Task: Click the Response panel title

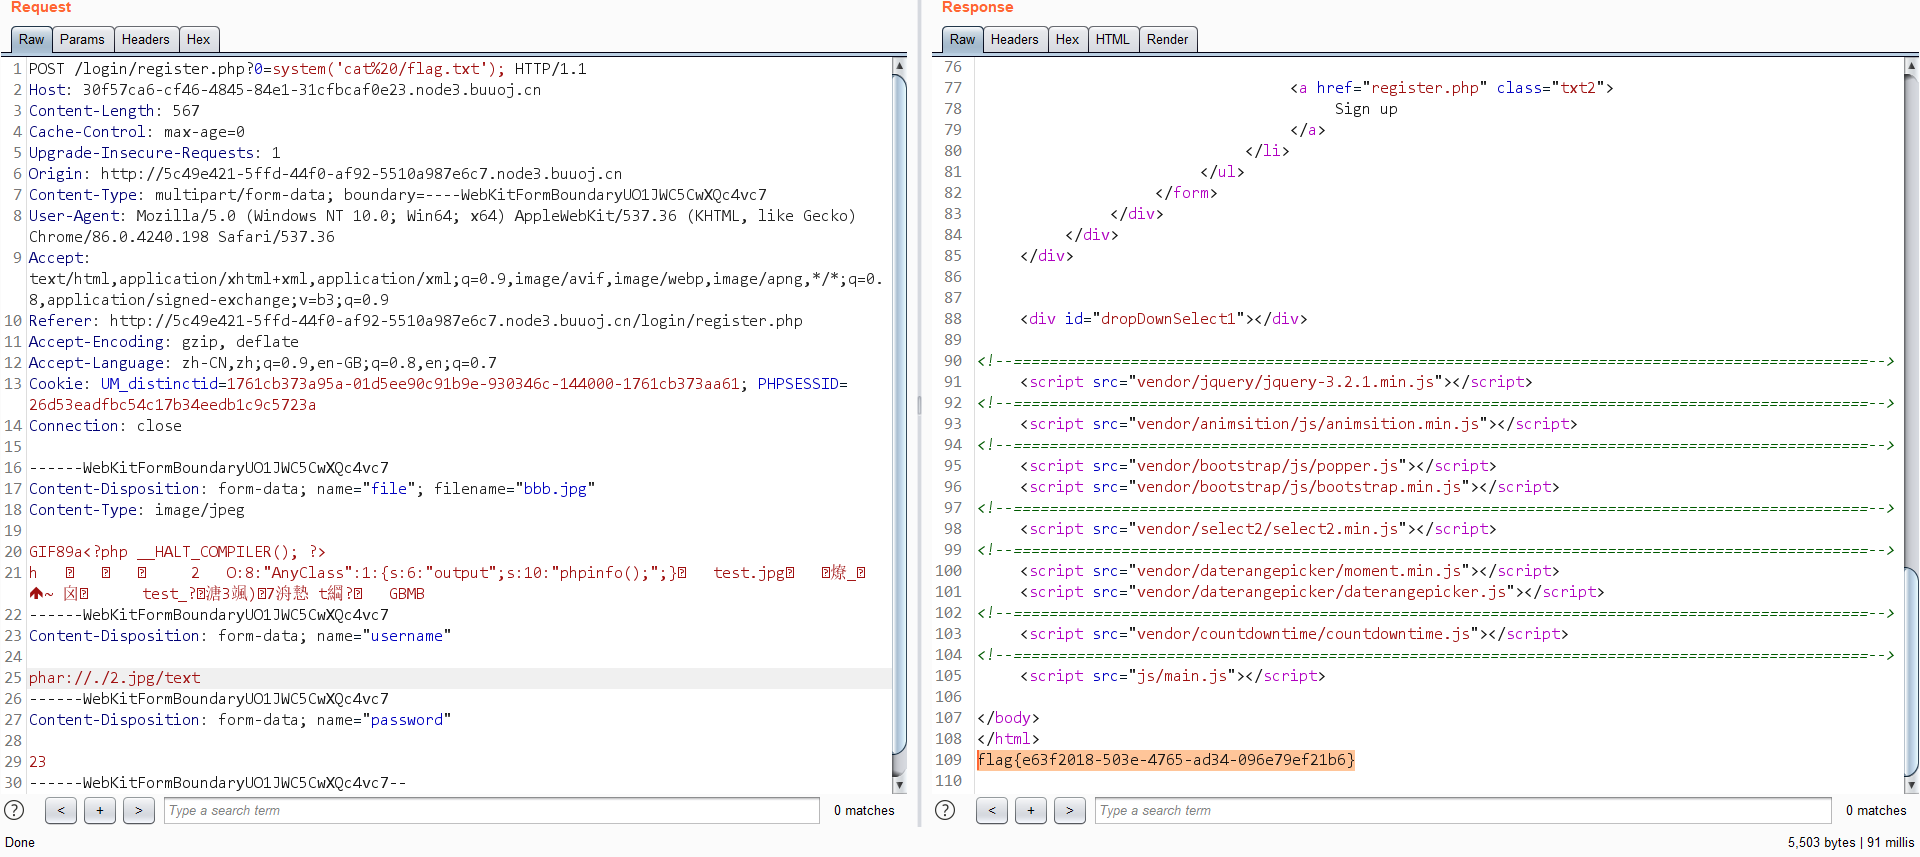Action: 977,8
